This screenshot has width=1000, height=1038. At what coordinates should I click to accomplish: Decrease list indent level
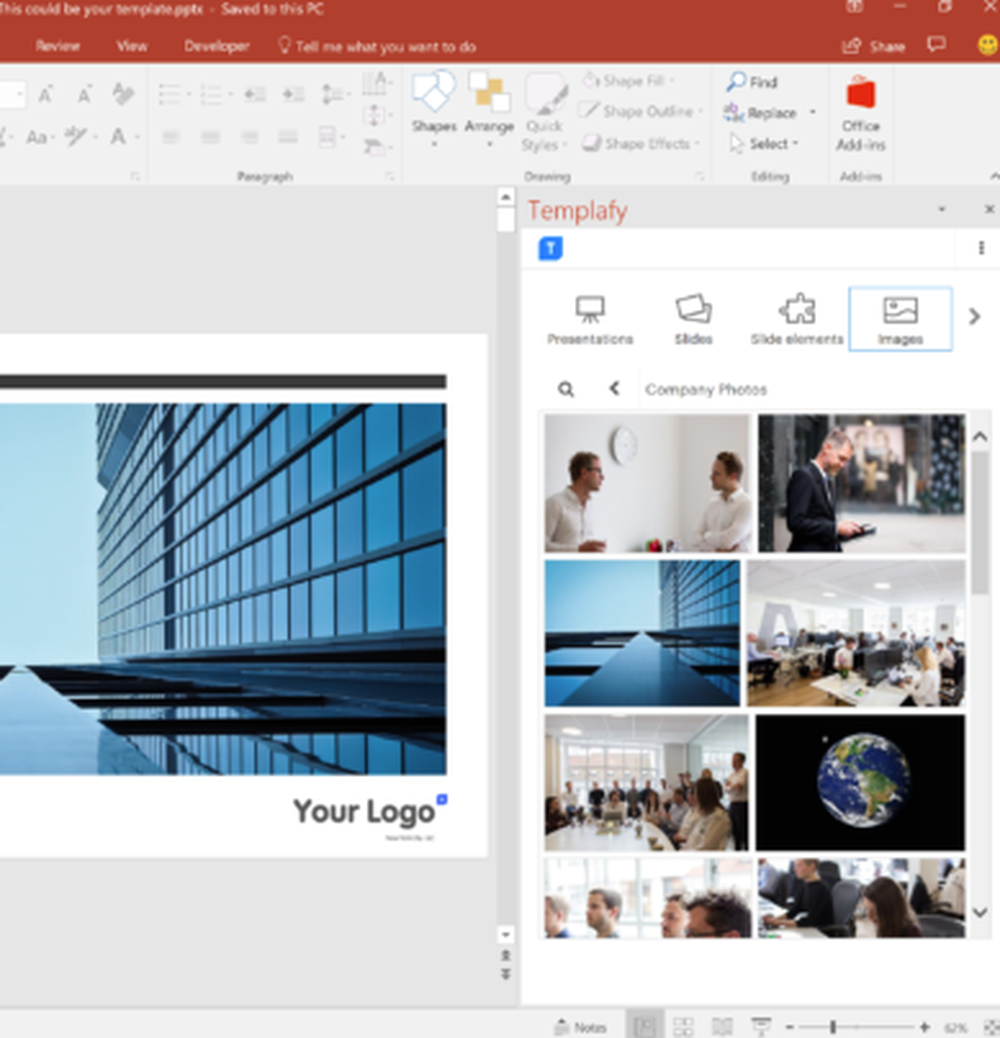tap(254, 95)
